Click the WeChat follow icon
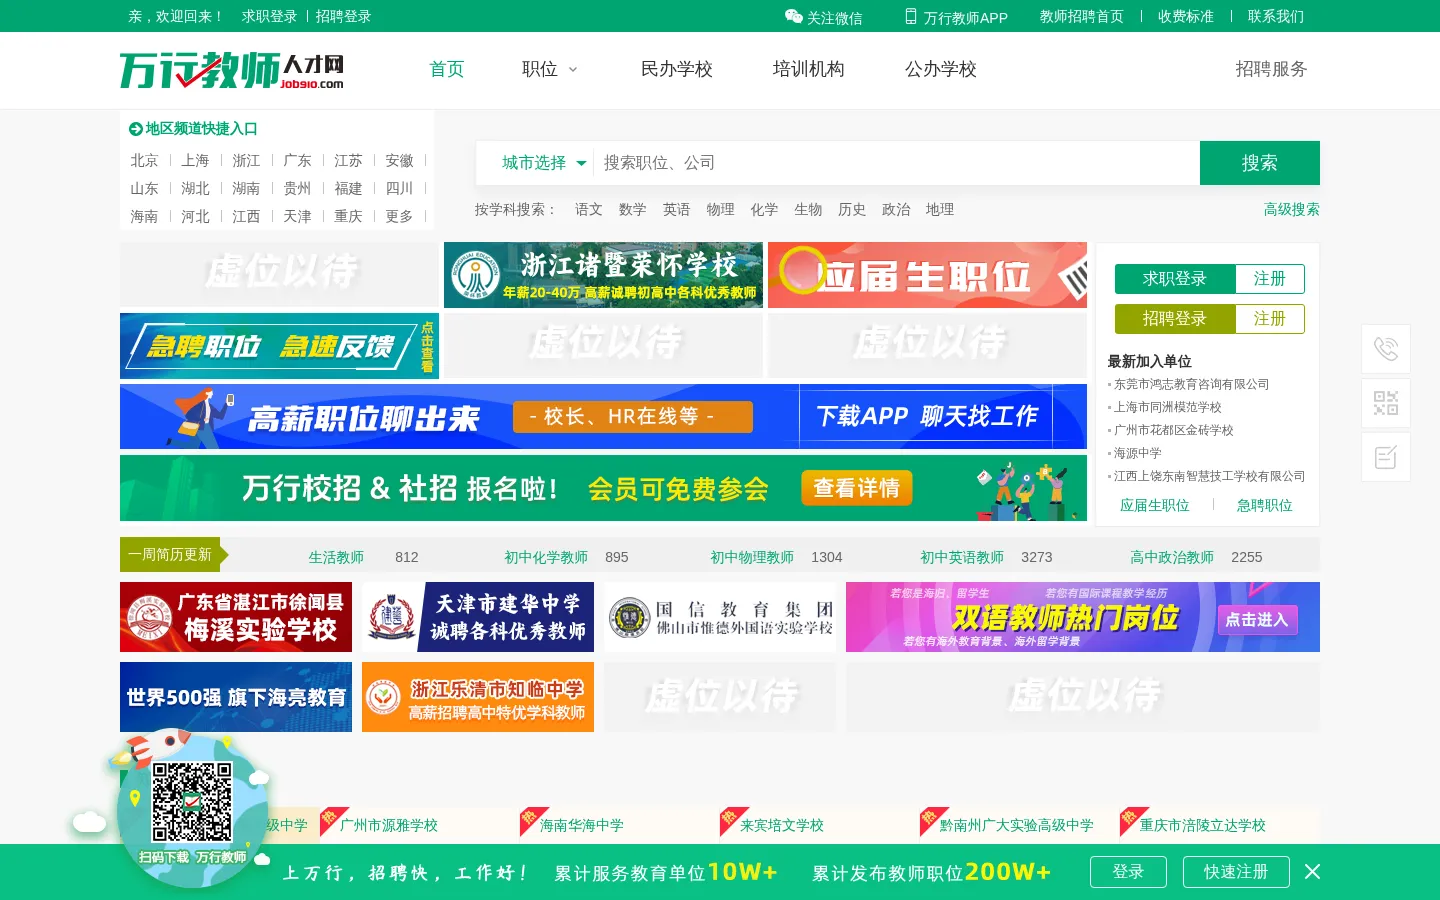 (794, 16)
